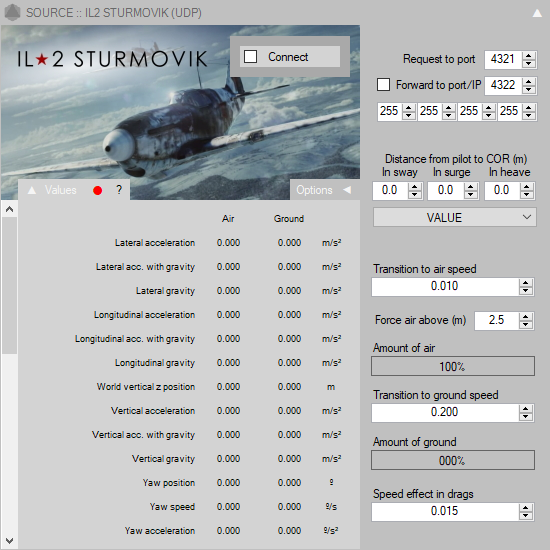Click the In surge distance field

(446, 190)
